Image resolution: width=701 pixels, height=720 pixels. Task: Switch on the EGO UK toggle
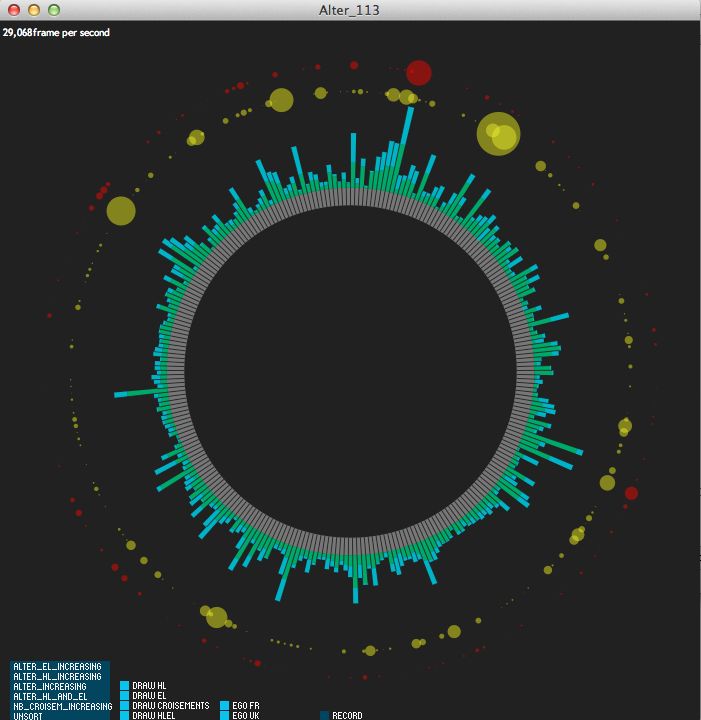(x=224, y=716)
